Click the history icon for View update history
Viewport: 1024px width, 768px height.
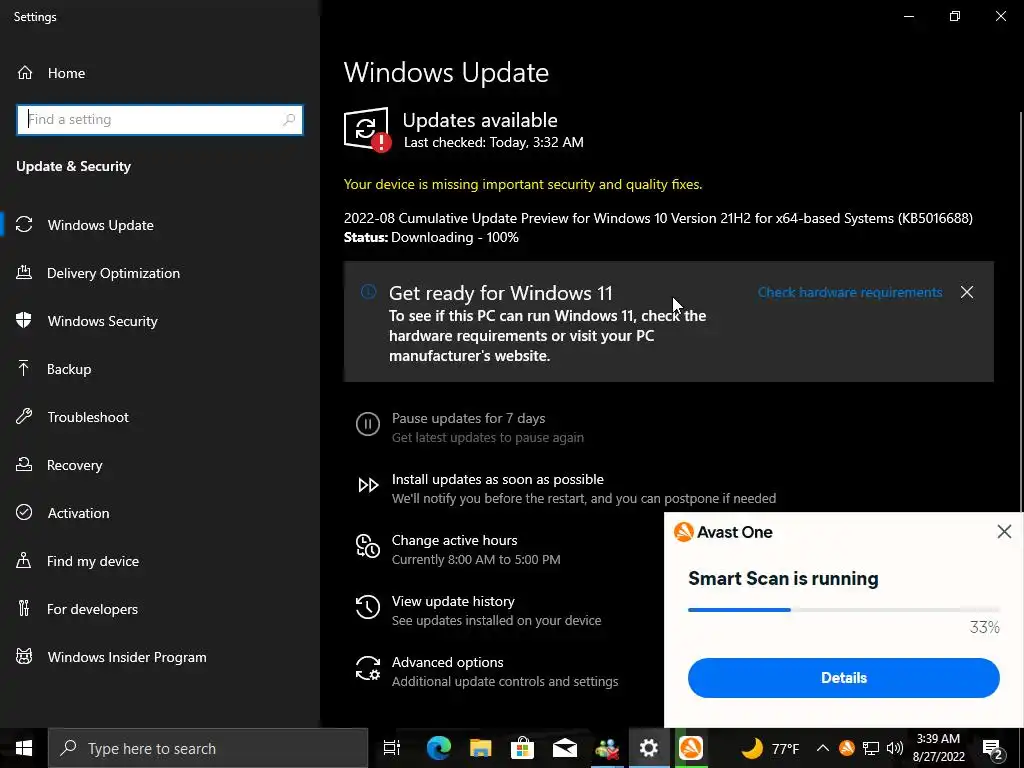tap(368, 607)
